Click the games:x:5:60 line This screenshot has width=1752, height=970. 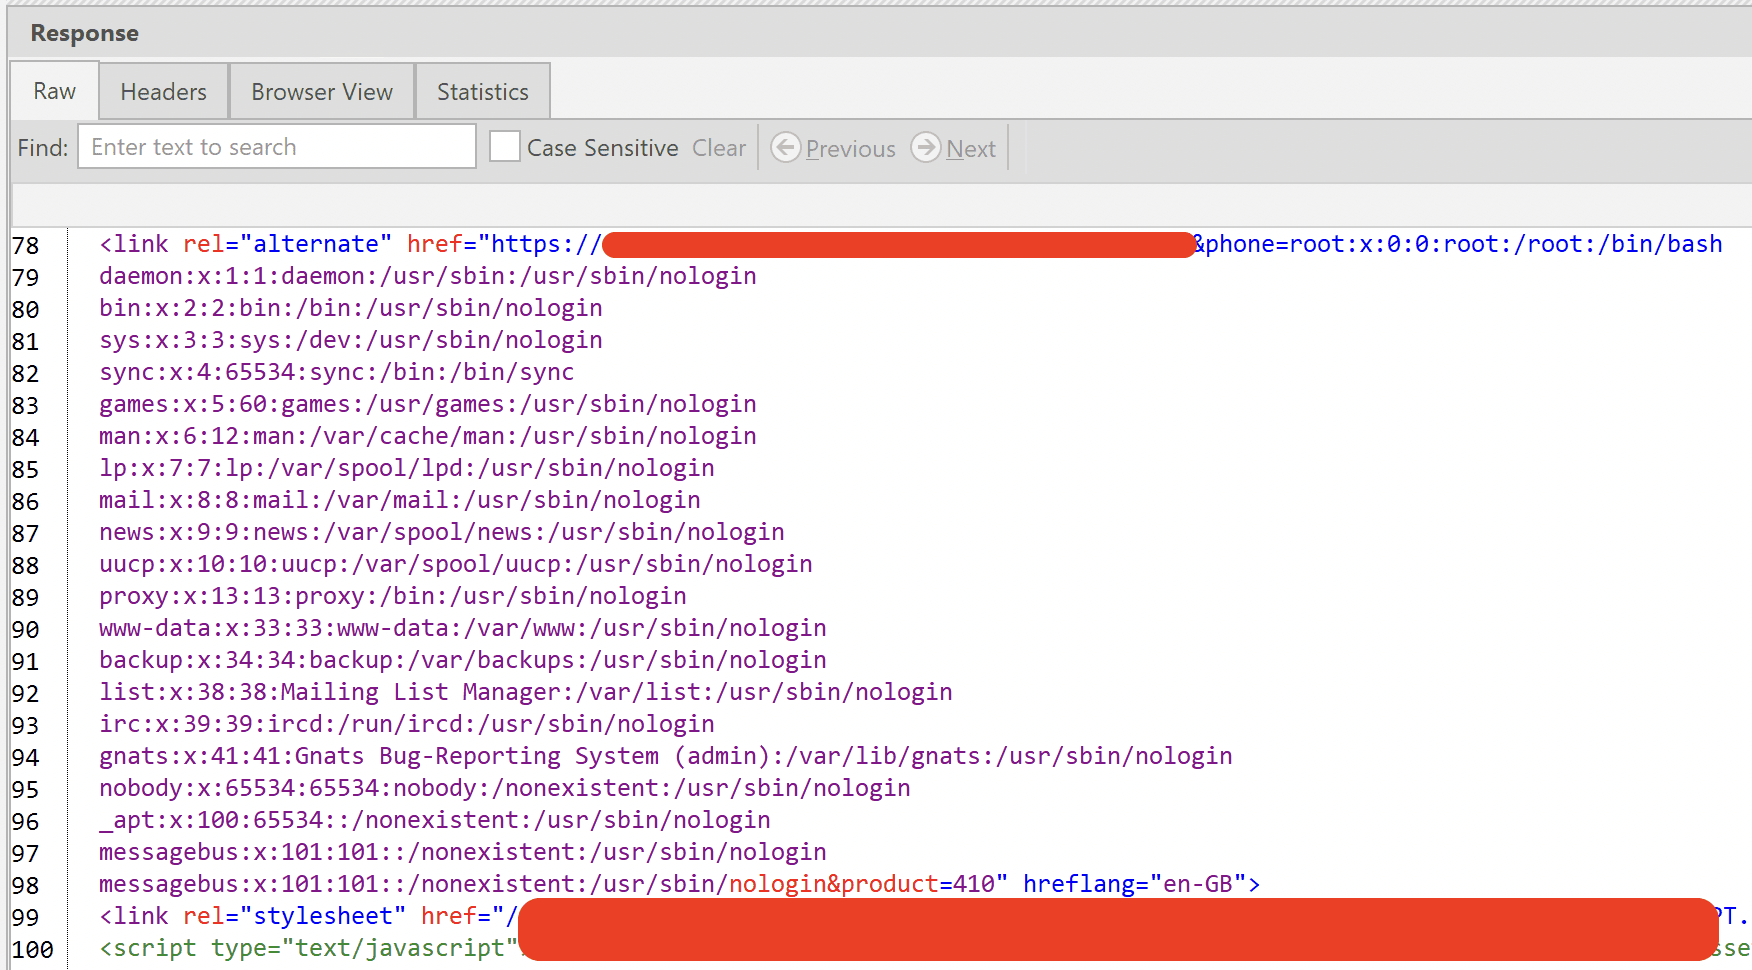click(427, 404)
